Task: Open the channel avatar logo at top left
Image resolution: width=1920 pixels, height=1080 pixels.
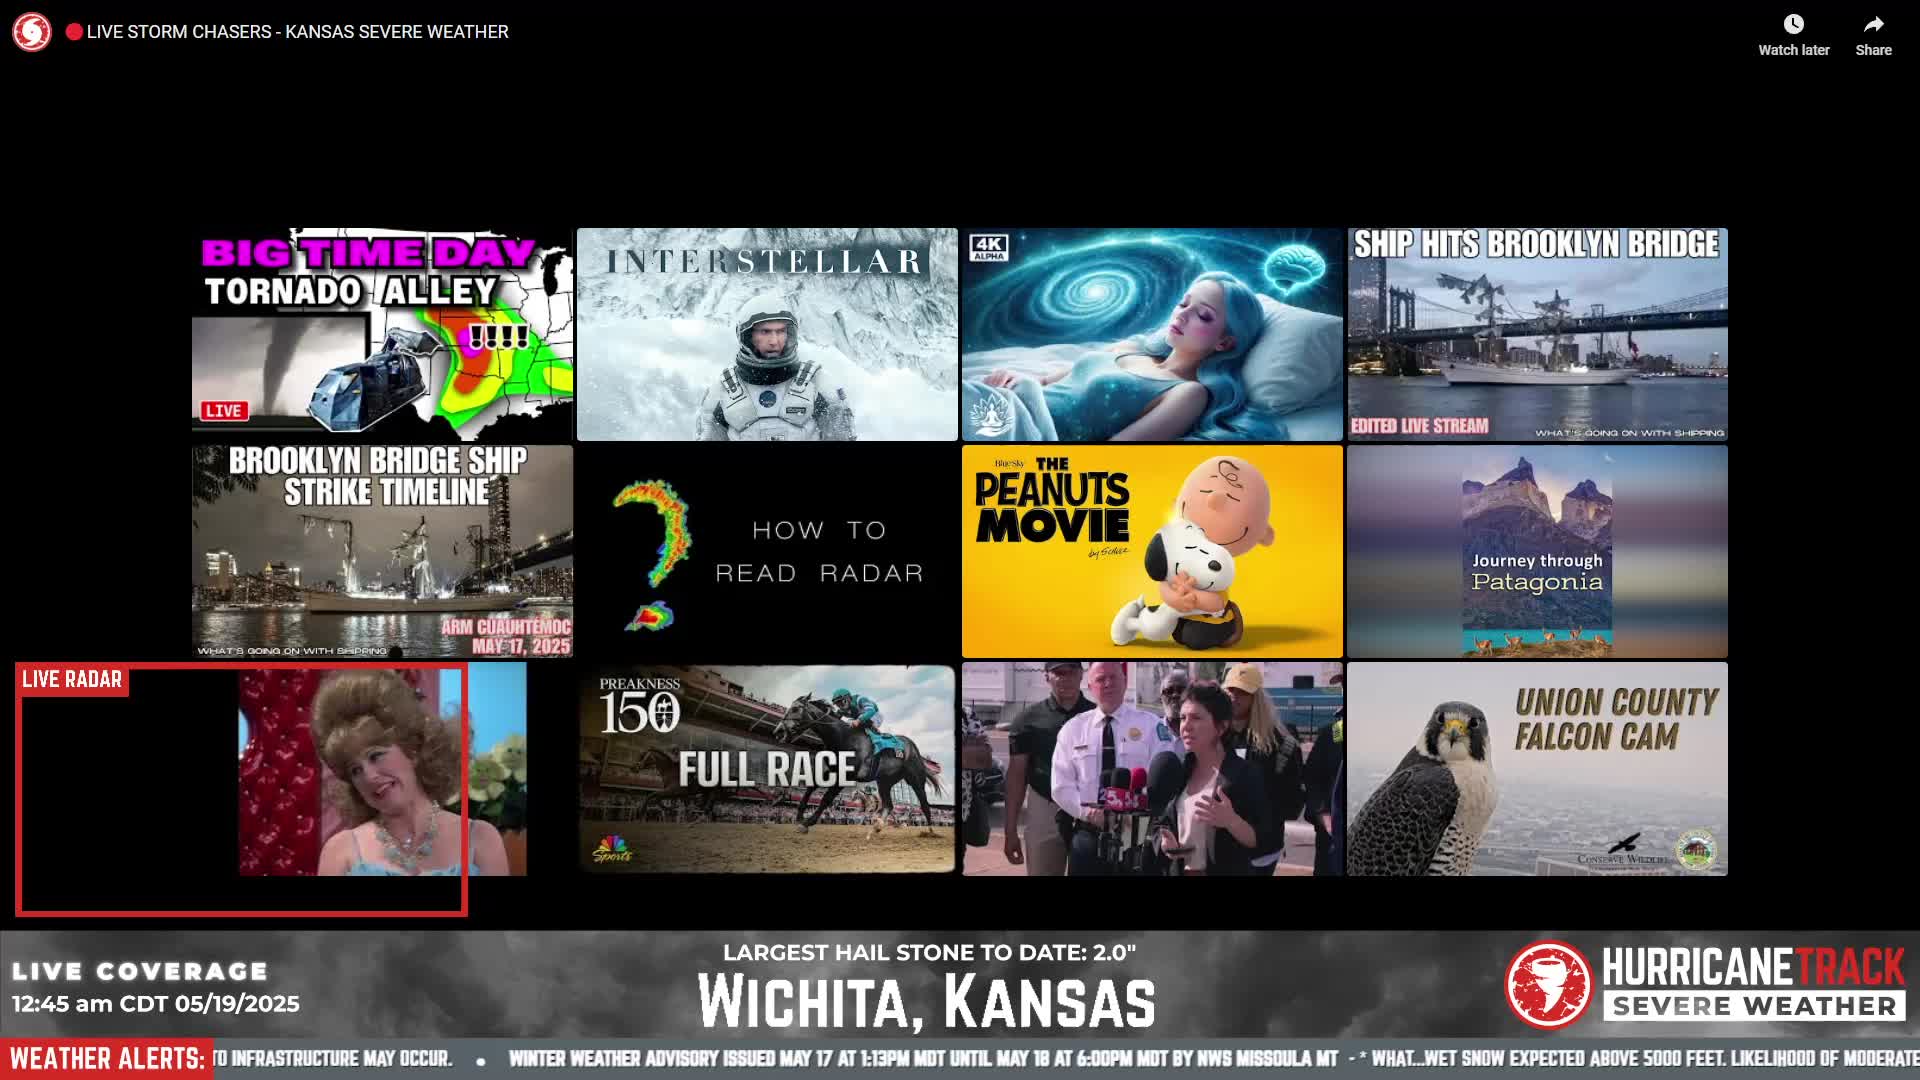Action: pos(32,32)
